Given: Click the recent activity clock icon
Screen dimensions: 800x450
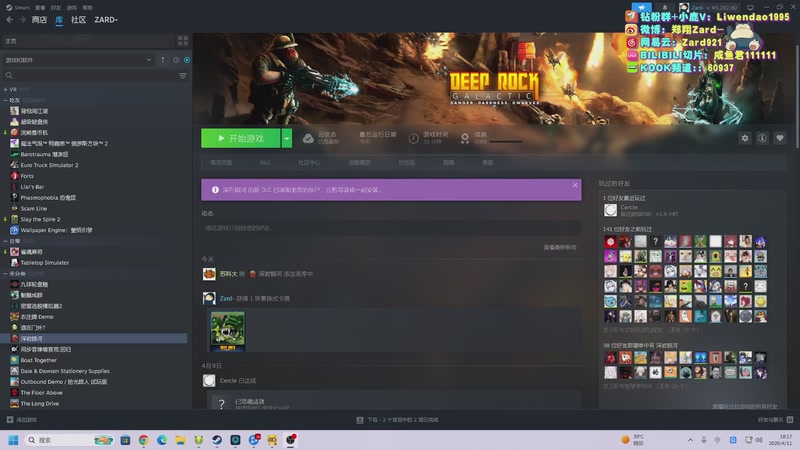Looking at the screenshot, I should (x=176, y=60).
